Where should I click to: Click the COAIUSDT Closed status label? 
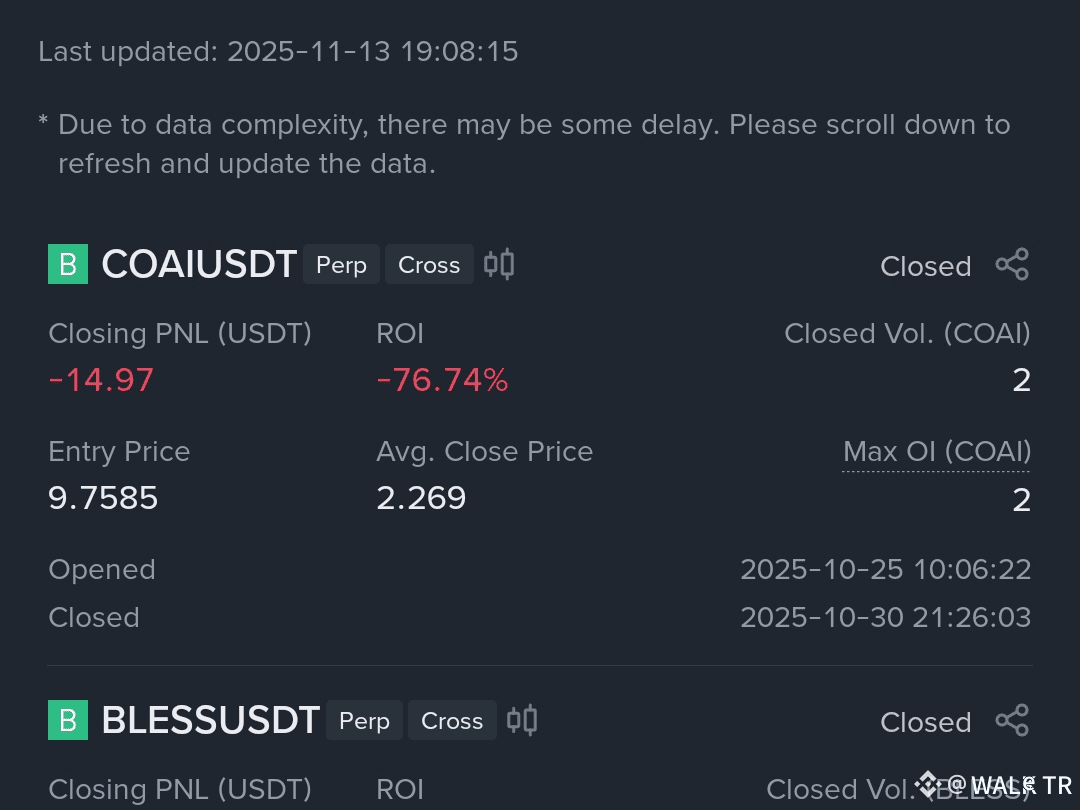coord(926,267)
